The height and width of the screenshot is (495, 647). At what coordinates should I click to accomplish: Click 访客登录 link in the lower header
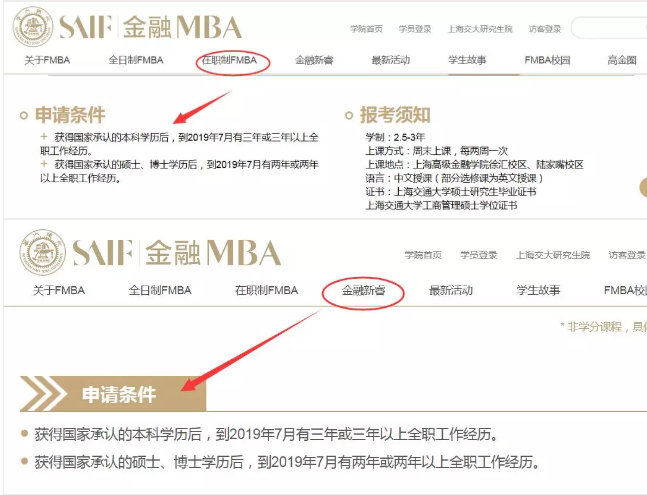coord(626,255)
